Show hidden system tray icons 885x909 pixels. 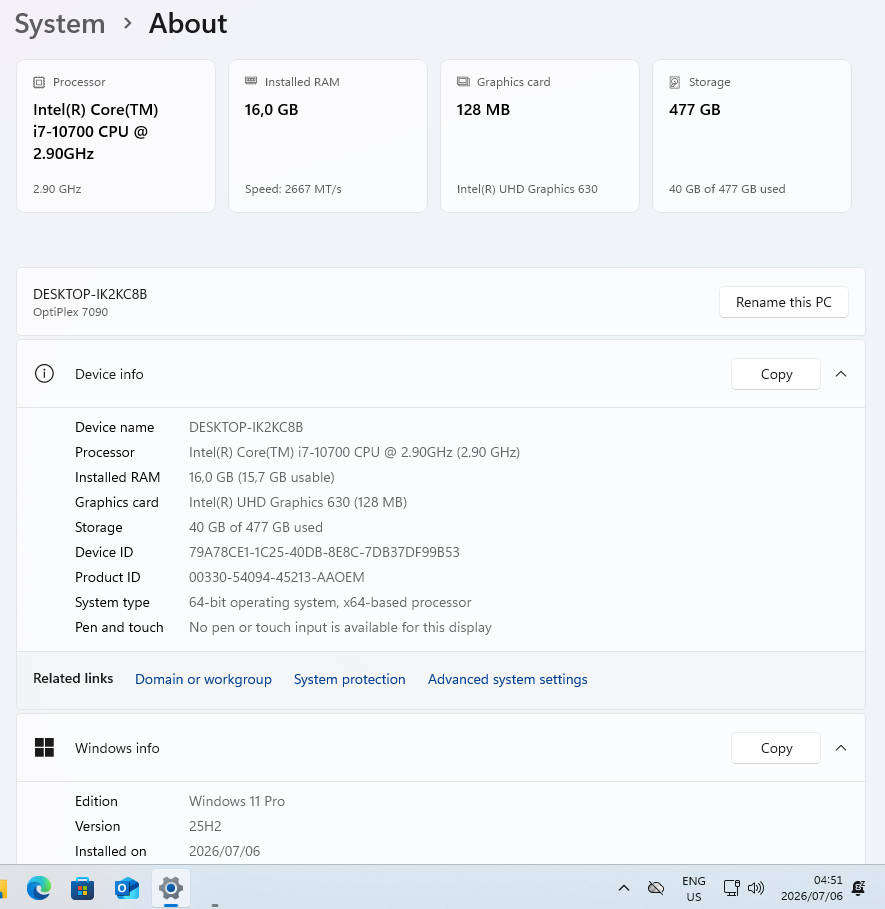(624, 888)
